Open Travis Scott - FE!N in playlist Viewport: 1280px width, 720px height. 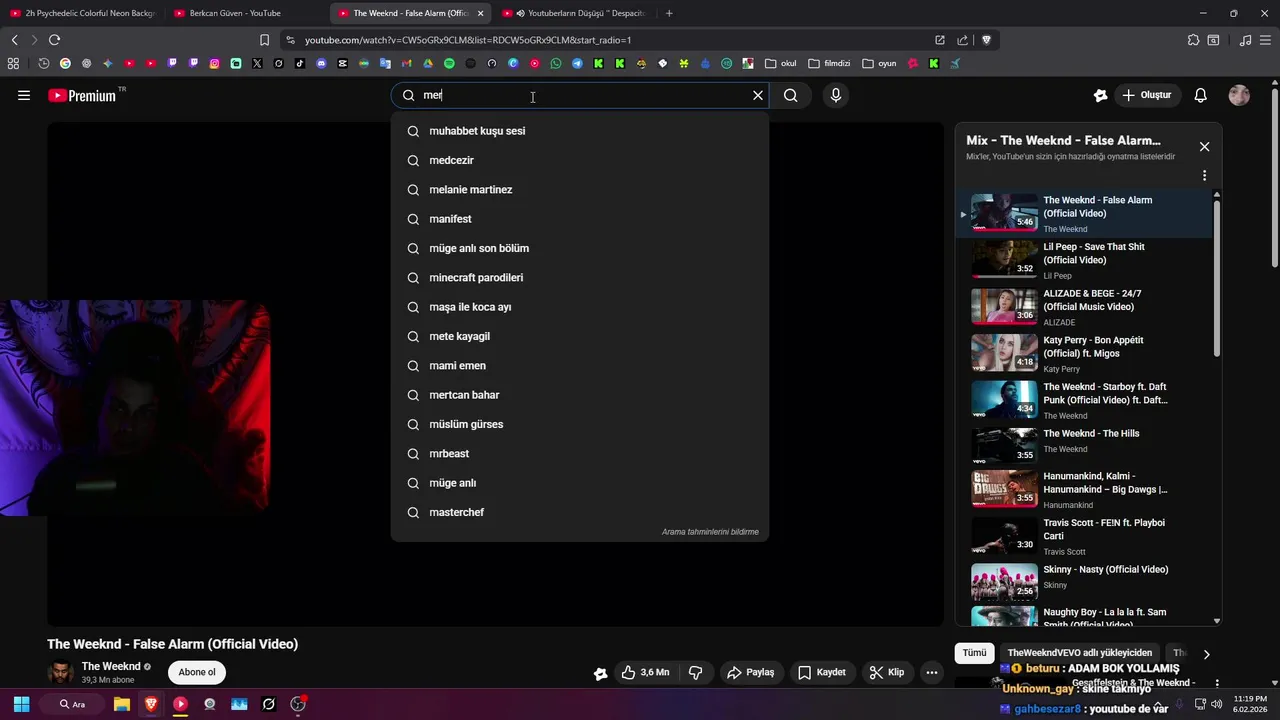coord(1084,537)
